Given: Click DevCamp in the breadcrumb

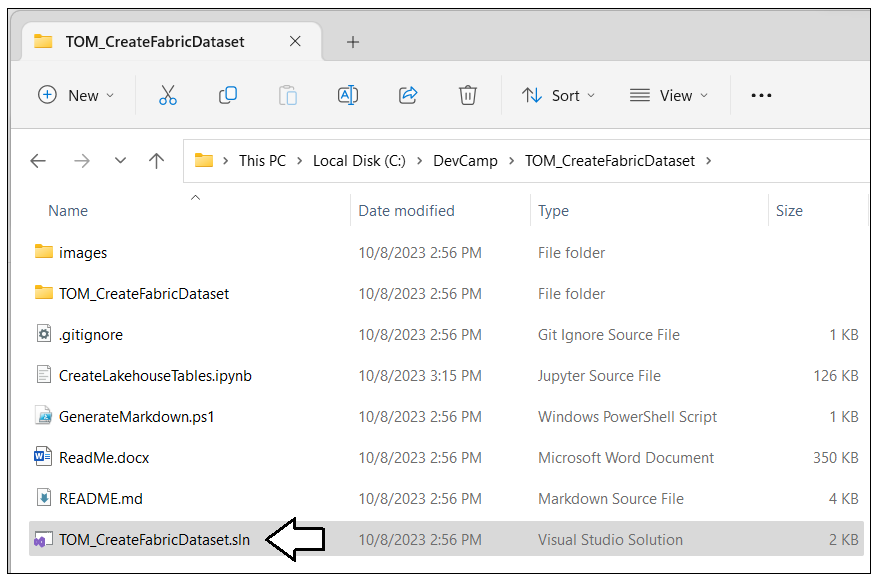Looking at the screenshot, I should [x=465, y=161].
